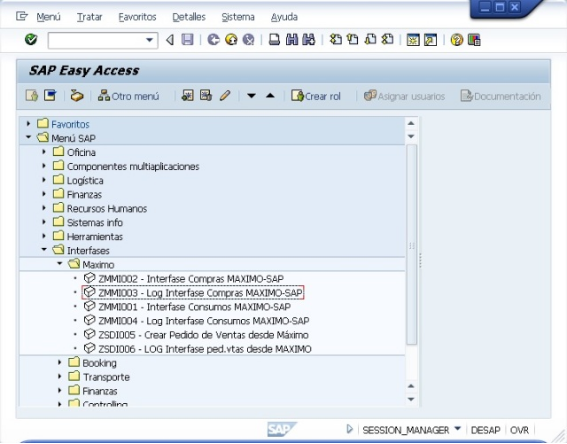Collapse the Interfases folder
This screenshot has width=567, height=444.
44,249
